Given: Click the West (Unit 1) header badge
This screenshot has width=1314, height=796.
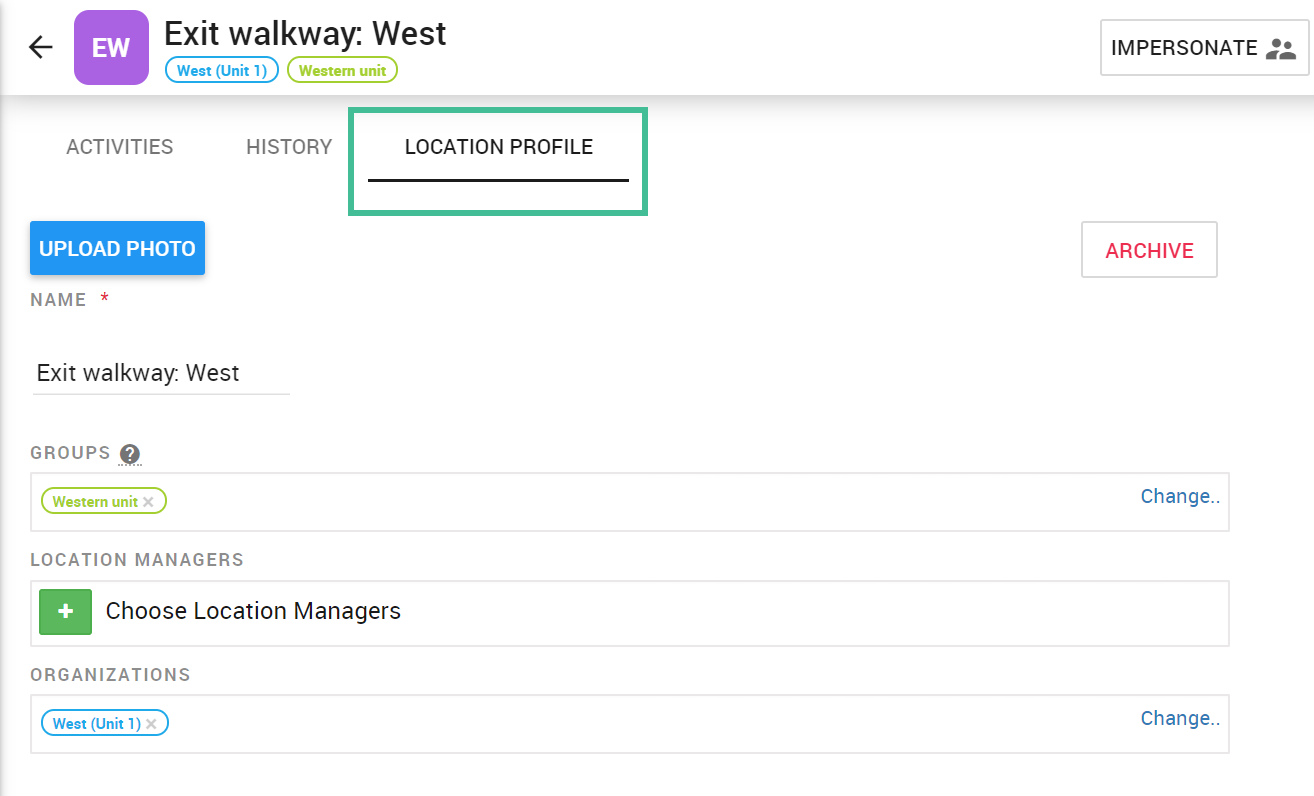Looking at the screenshot, I should pyautogui.click(x=222, y=71).
